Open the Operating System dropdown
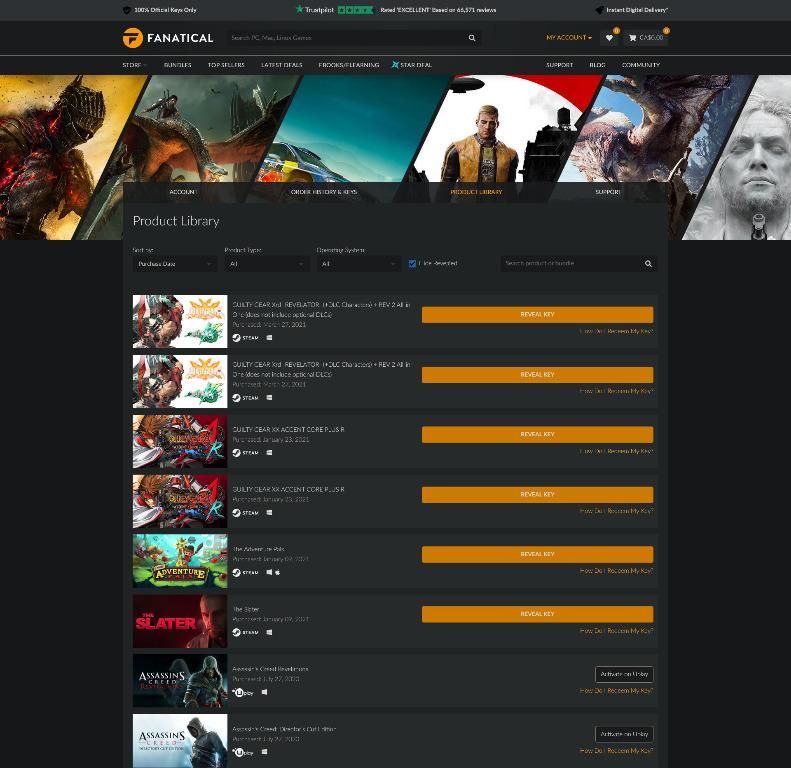The image size is (791, 768). (x=359, y=264)
